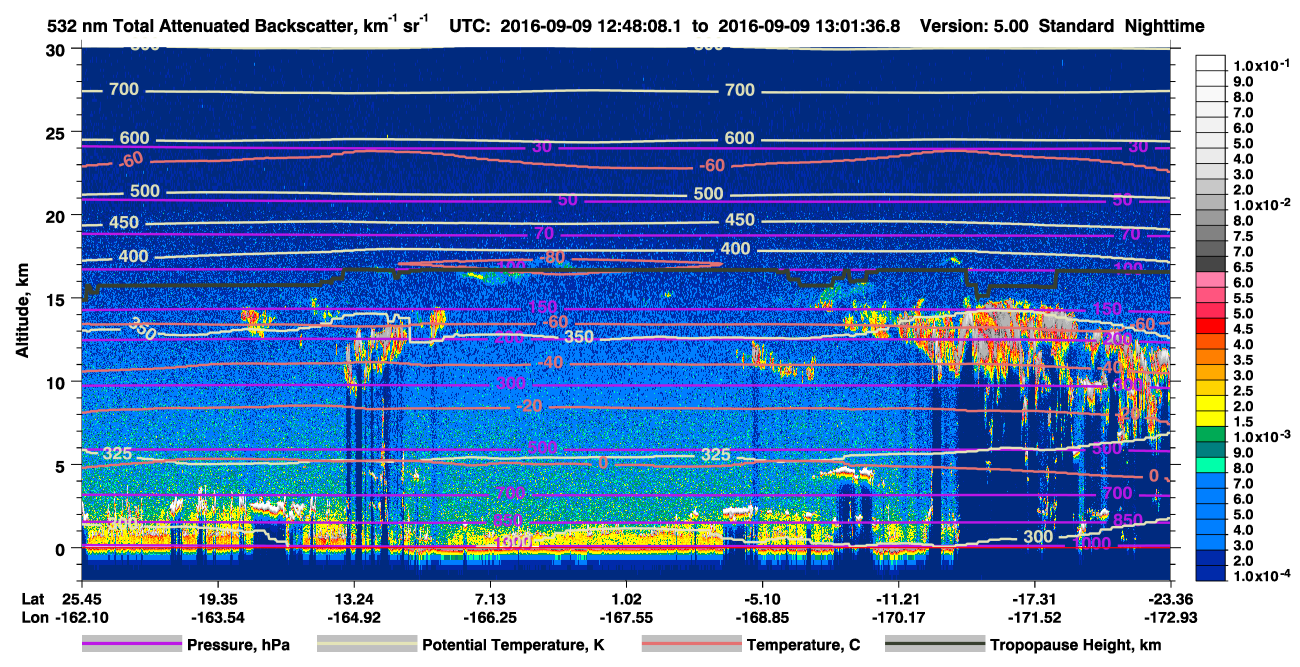1300x667 pixels.
Task: Click the dark tropopause height line in plot
Action: click(600, 269)
